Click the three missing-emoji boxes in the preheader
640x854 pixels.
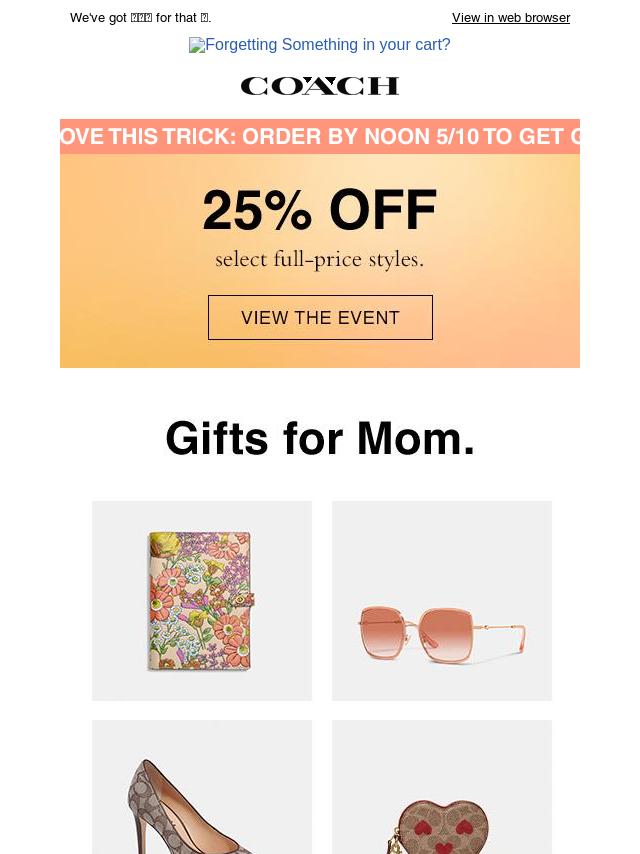pos(141,18)
